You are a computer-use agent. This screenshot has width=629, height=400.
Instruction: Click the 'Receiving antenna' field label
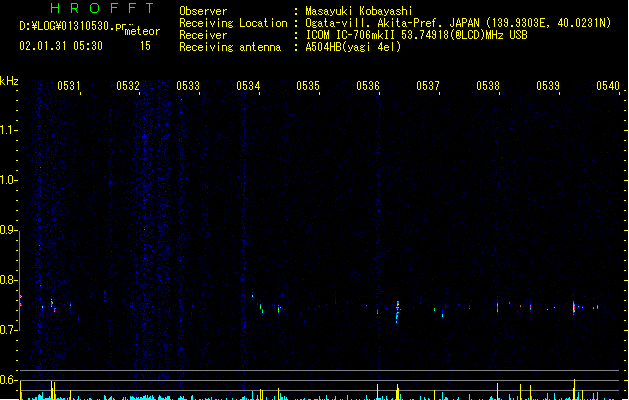click(x=230, y=47)
